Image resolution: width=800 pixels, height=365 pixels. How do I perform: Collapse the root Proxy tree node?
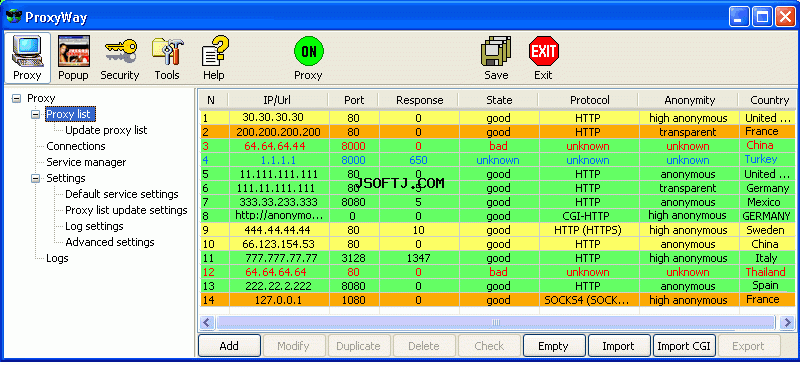pyautogui.click(x=16, y=98)
